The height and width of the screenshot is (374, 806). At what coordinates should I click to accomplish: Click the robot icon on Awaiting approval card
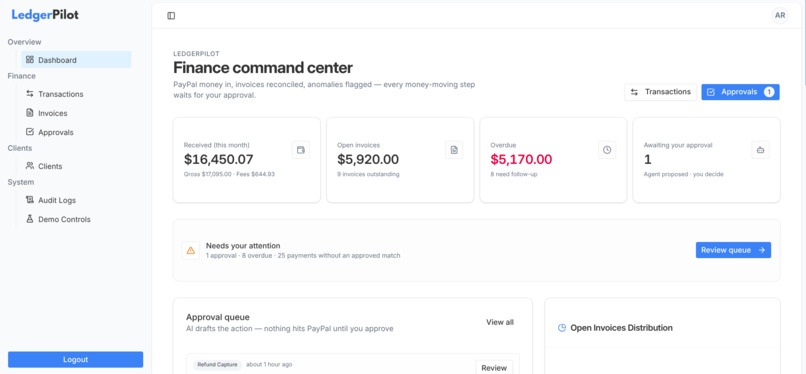(x=760, y=150)
